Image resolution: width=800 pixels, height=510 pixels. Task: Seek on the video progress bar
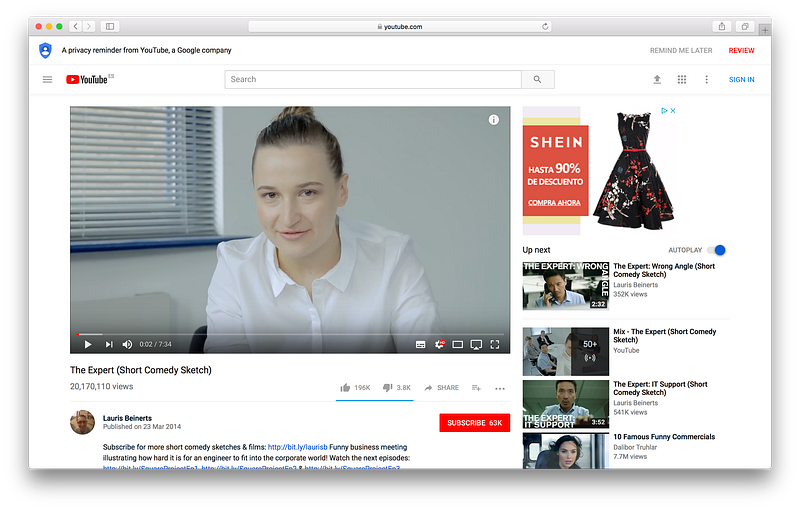(x=290, y=334)
